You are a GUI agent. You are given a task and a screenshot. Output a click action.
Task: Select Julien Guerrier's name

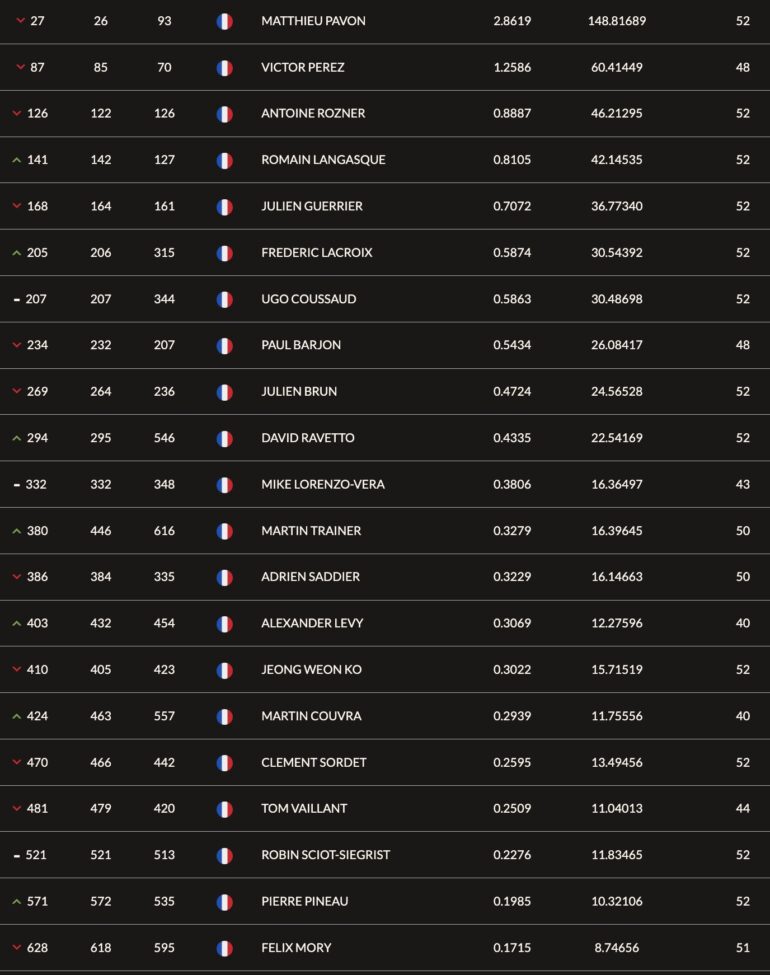point(312,206)
